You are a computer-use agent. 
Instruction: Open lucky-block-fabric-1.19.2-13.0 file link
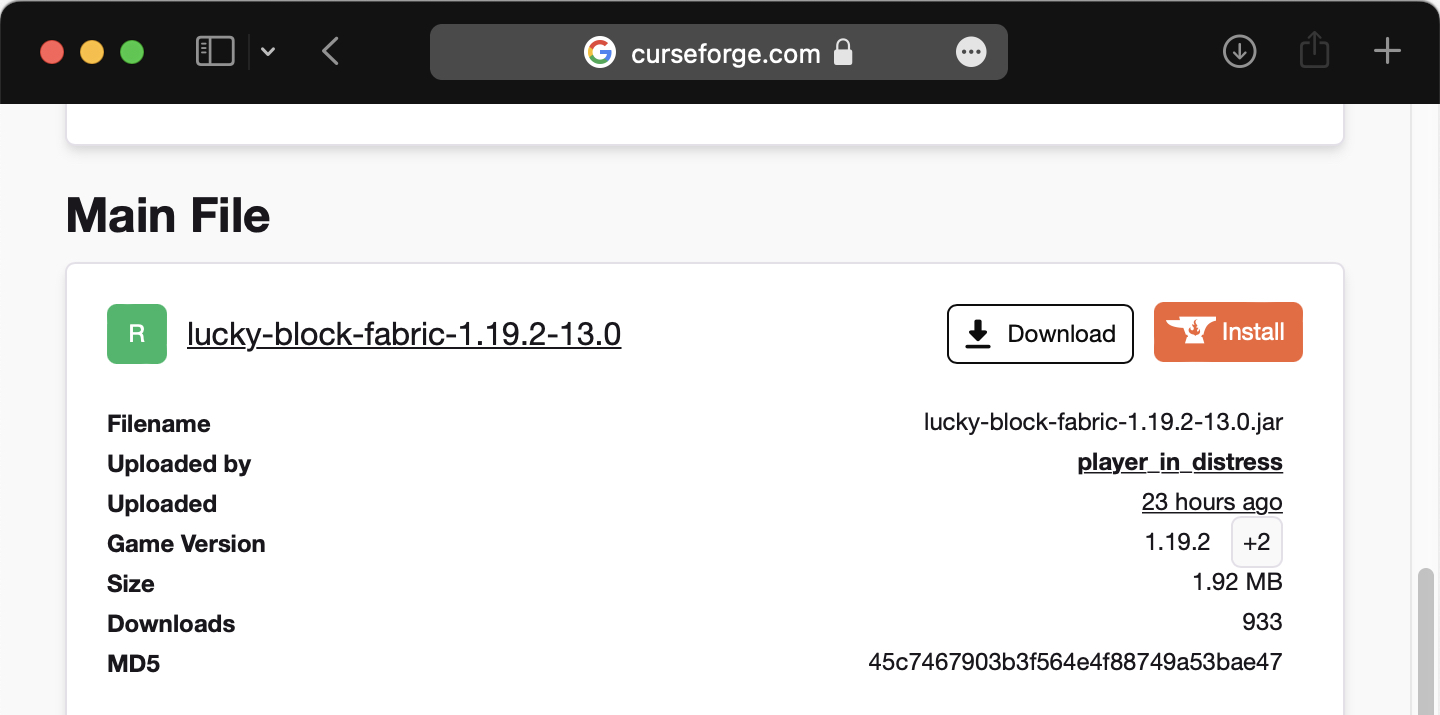pyautogui.click(x=404, y=334)
